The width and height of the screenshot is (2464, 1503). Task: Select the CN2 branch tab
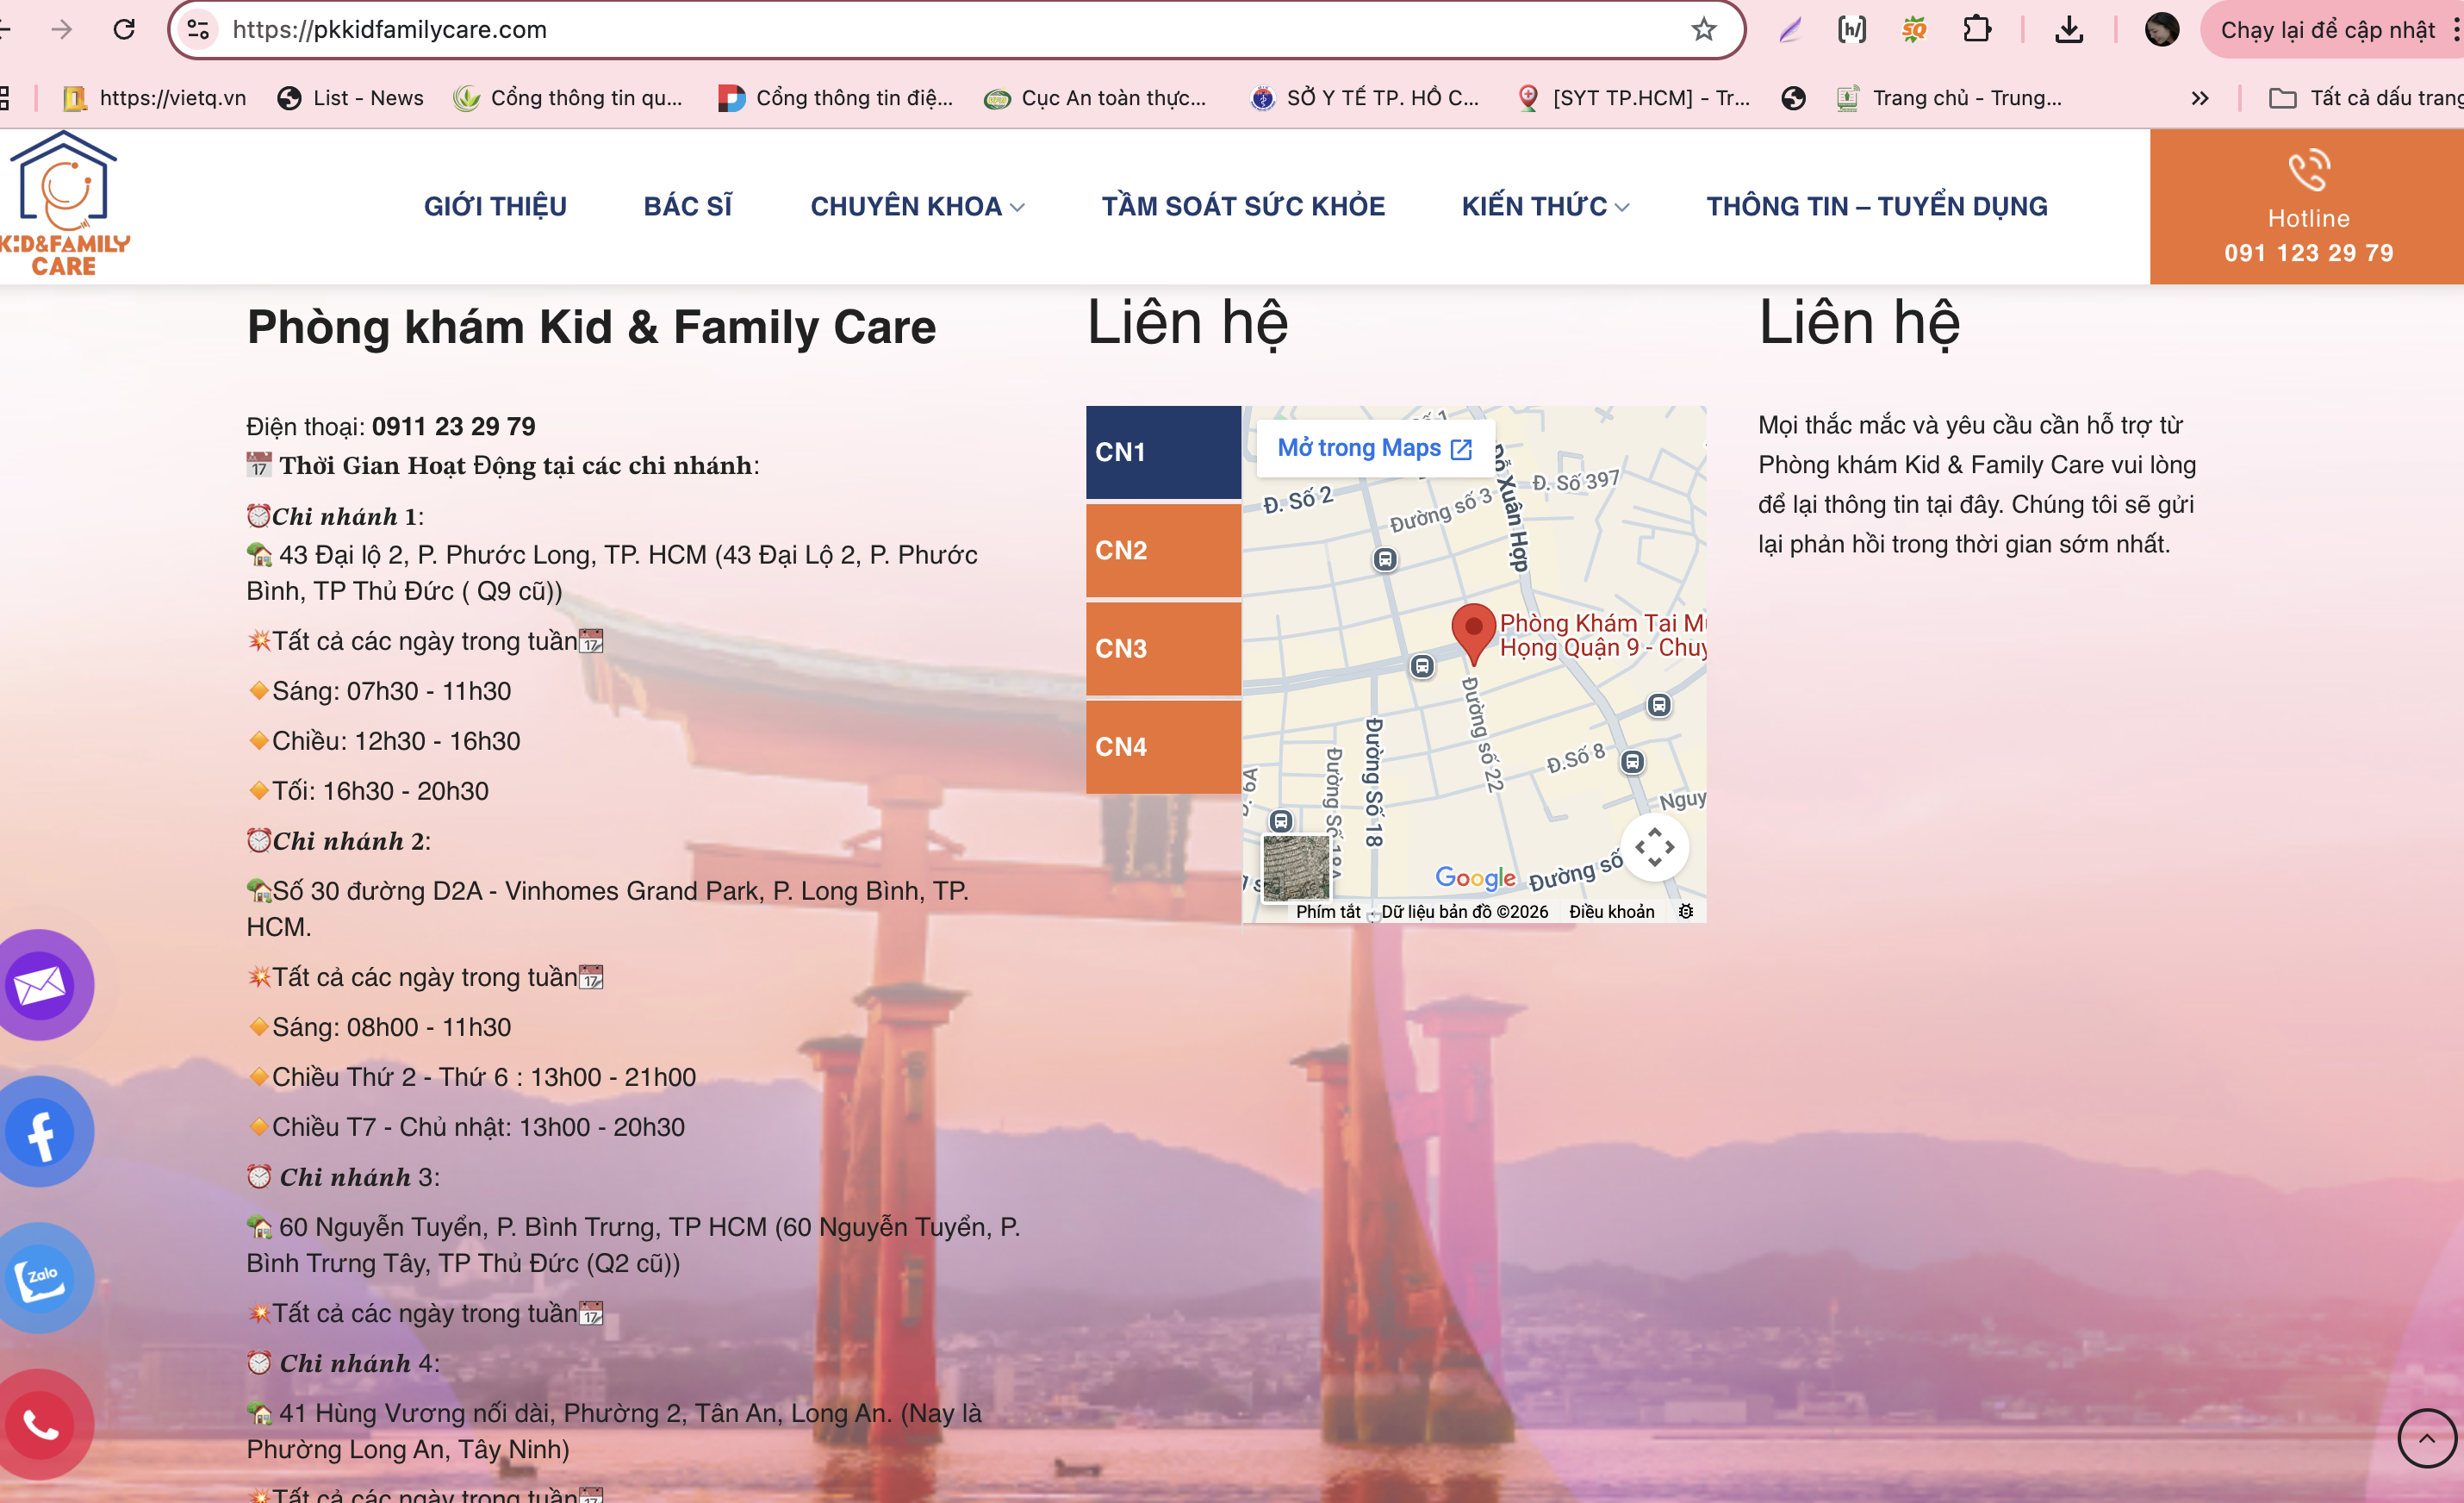1163,550
